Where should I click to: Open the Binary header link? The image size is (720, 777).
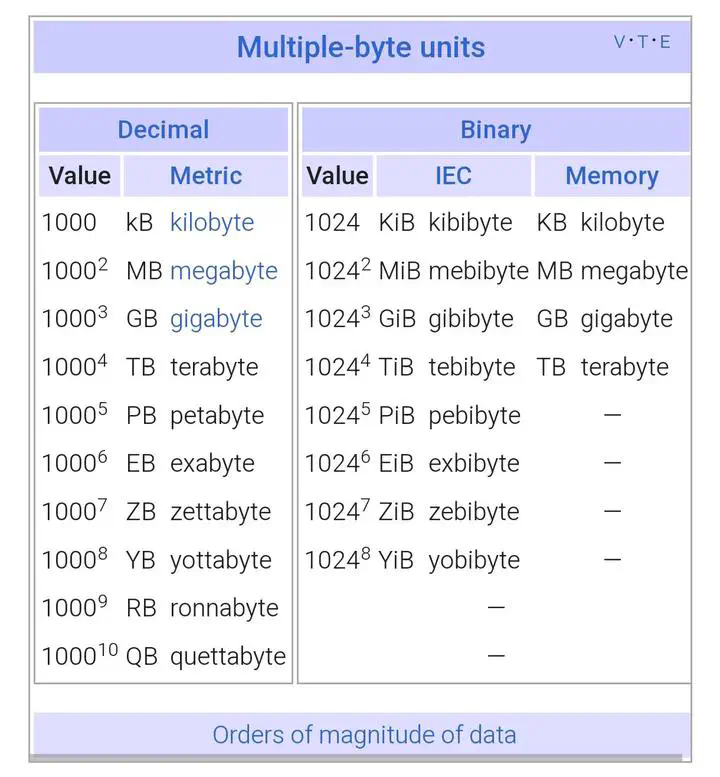495,130
